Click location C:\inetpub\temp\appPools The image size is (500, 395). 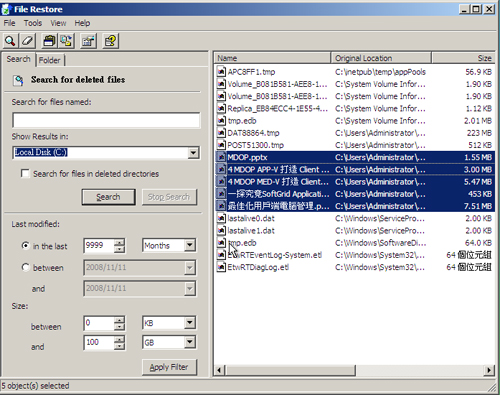pos(380,72)
